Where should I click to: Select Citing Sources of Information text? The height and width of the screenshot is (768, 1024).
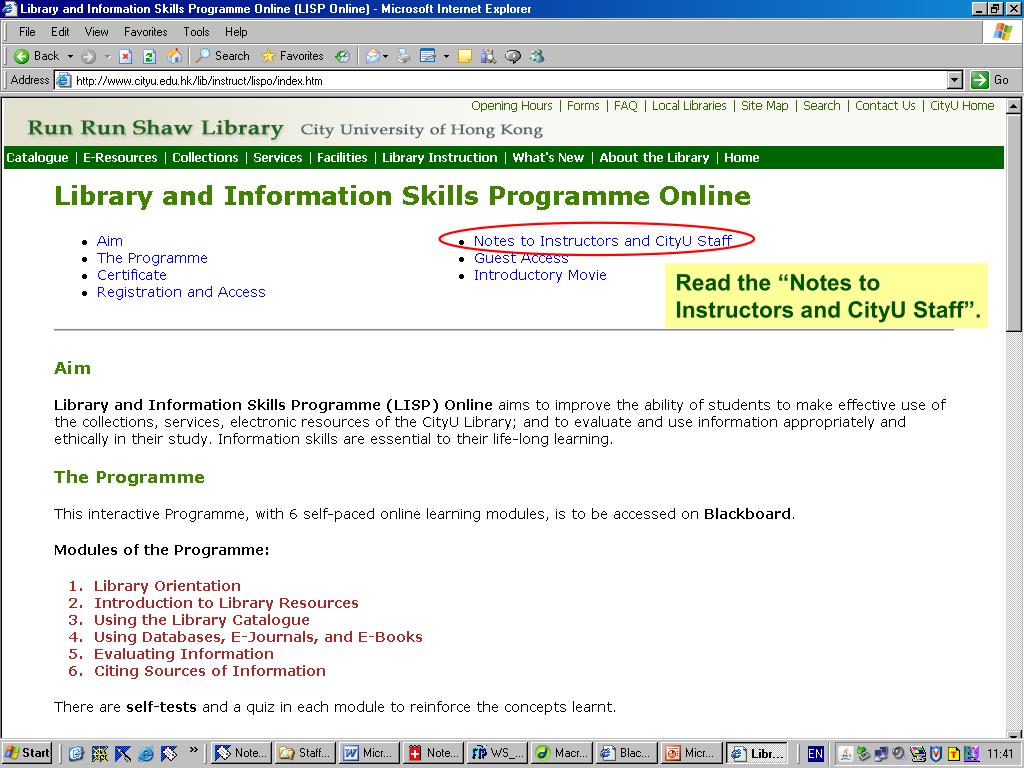pyautogui.click(x=210, y=671)
